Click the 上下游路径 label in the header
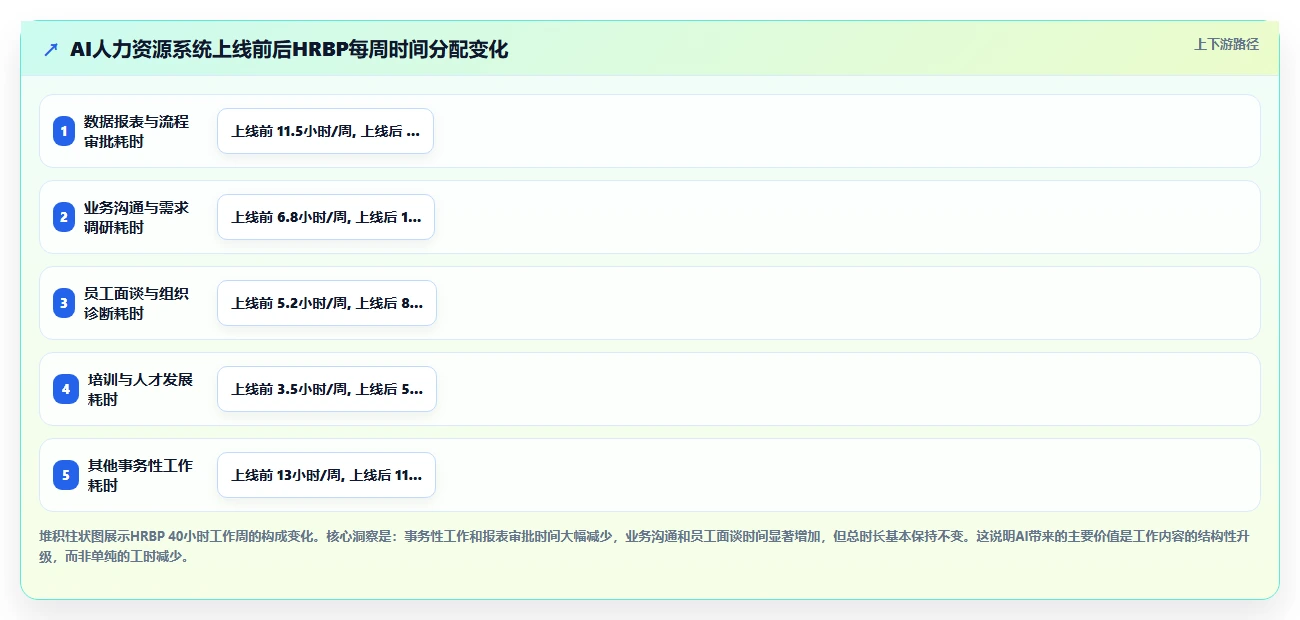Screen dimensions: 1300x620 [x=1226, y=44]
